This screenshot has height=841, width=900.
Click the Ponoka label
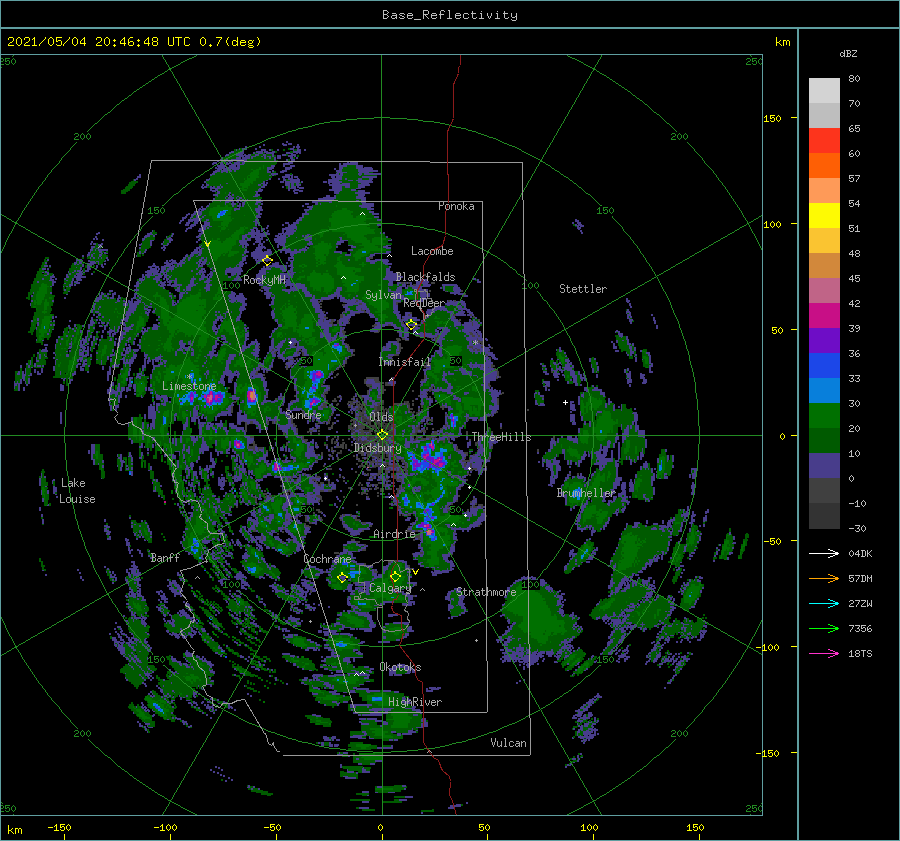coord(456,206)
